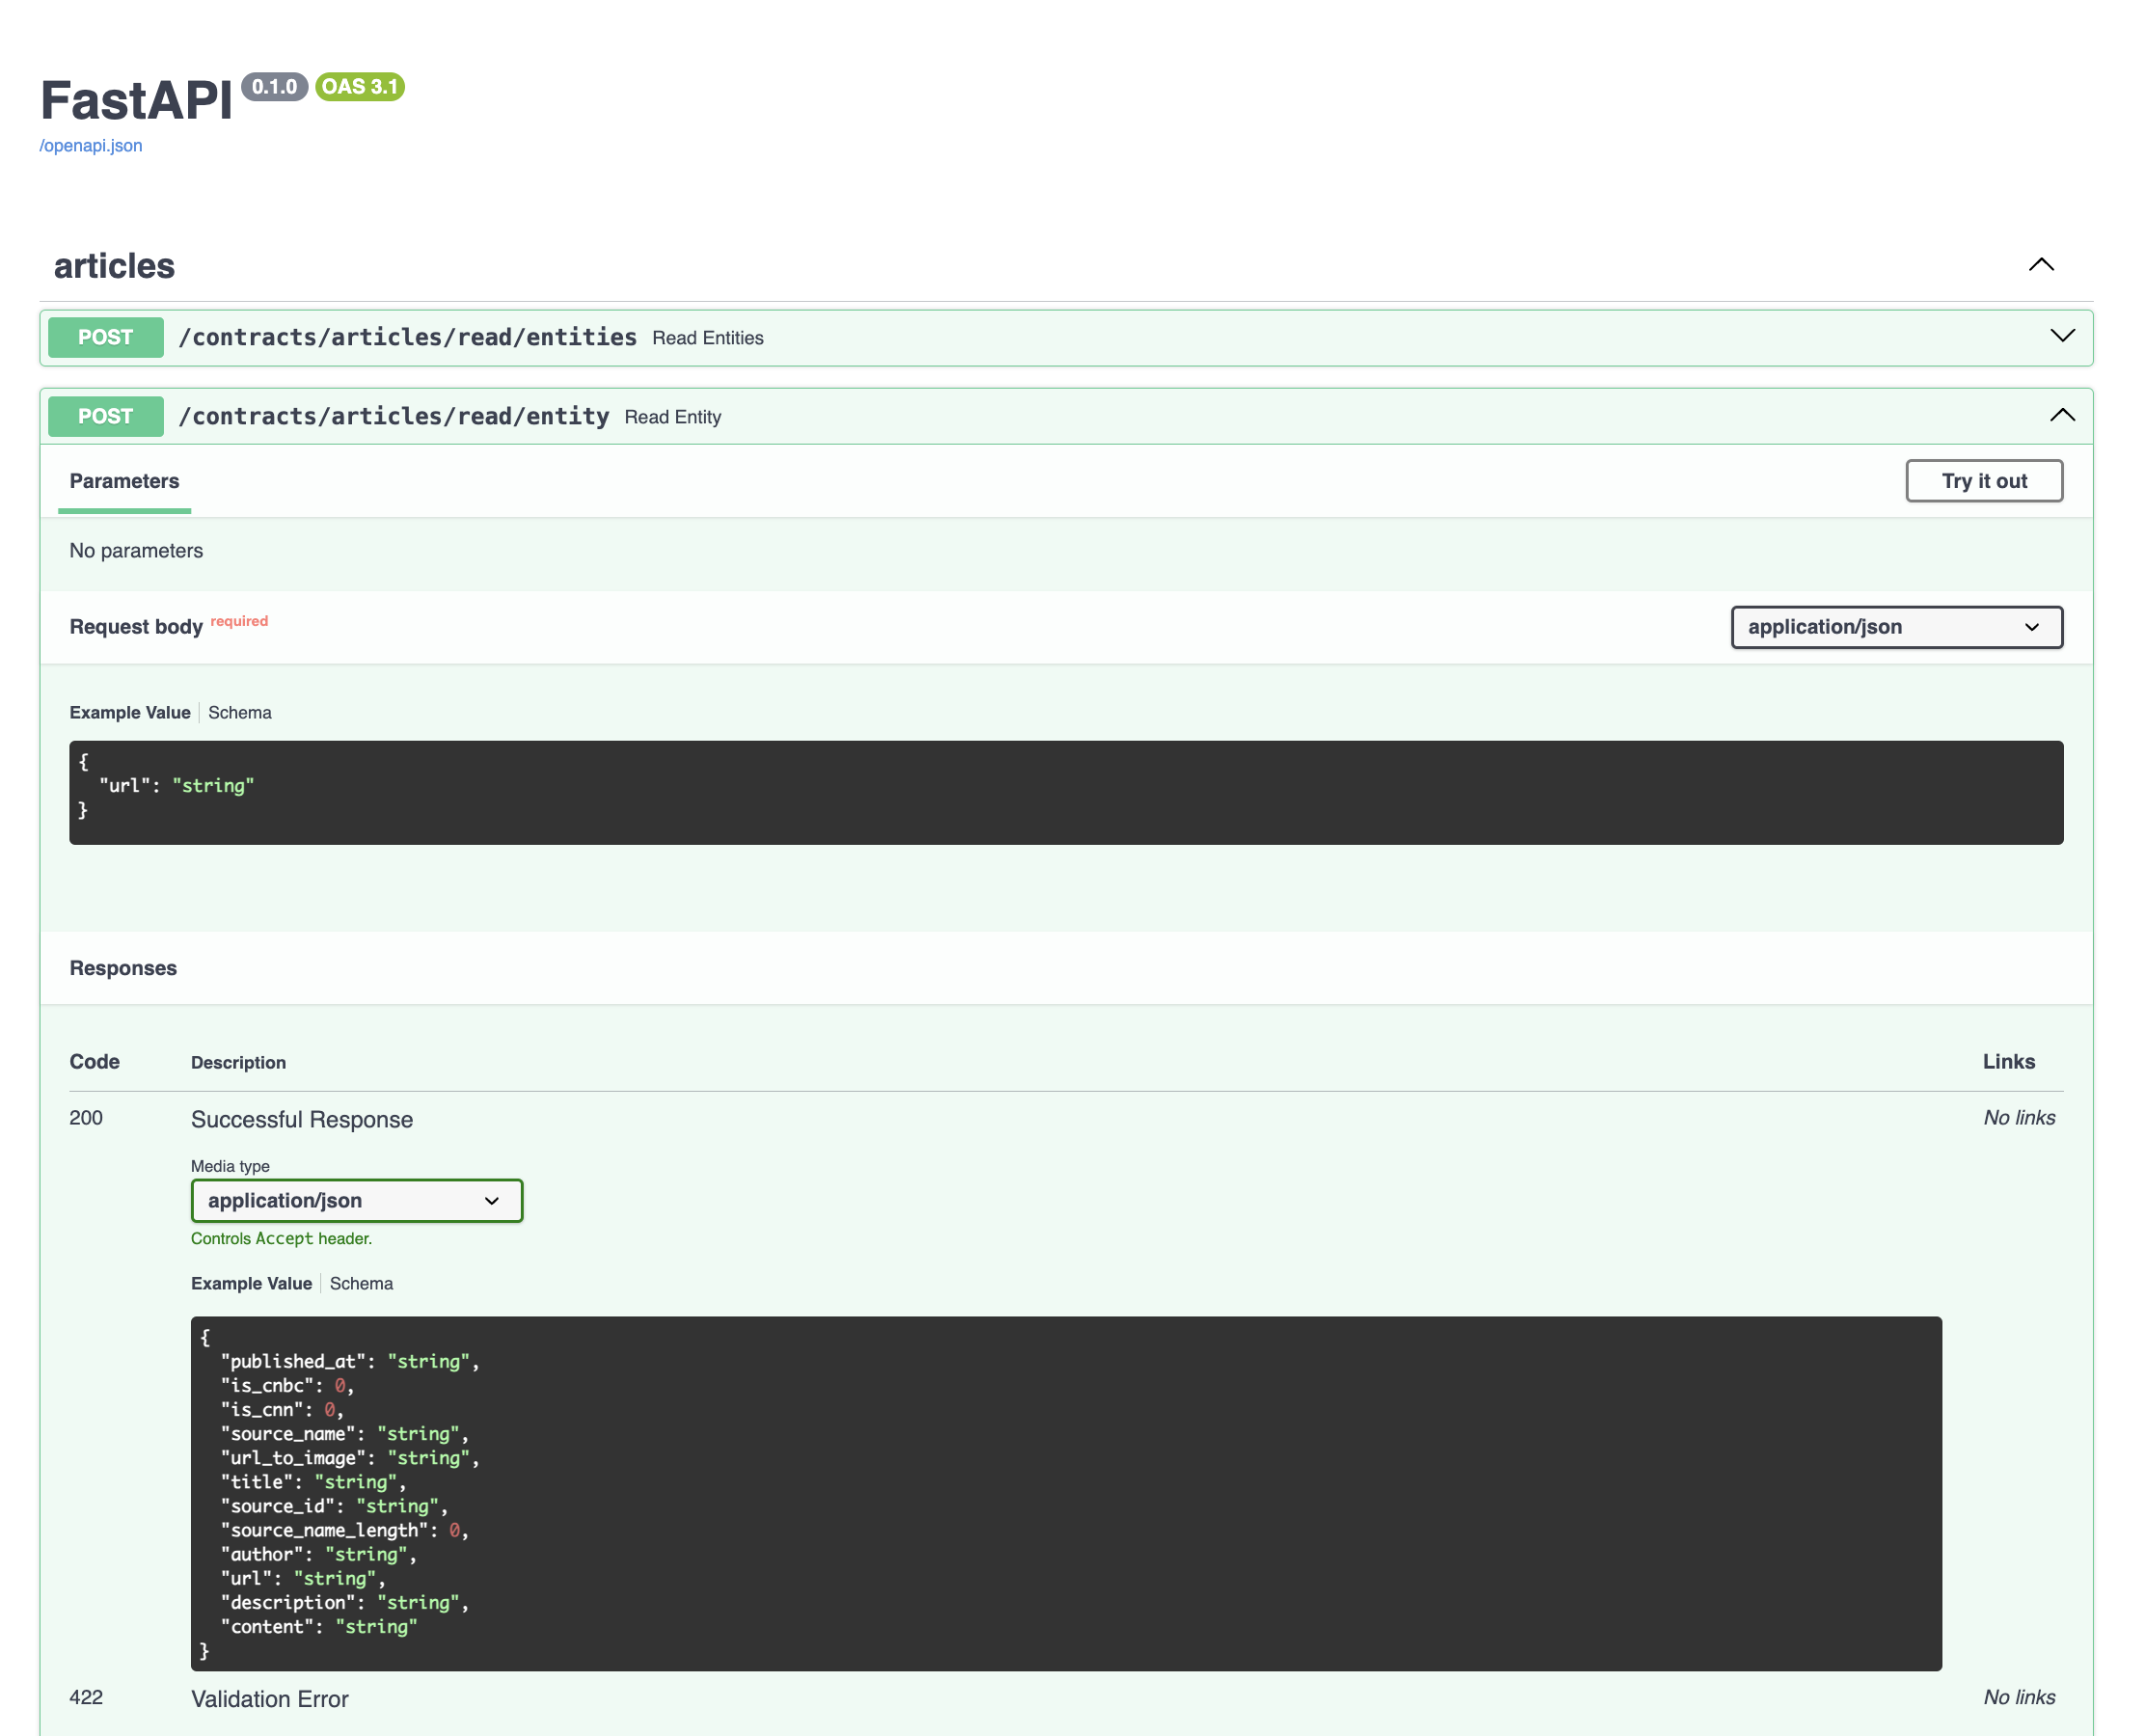Click the Read Entities summary text

point(708,338)
